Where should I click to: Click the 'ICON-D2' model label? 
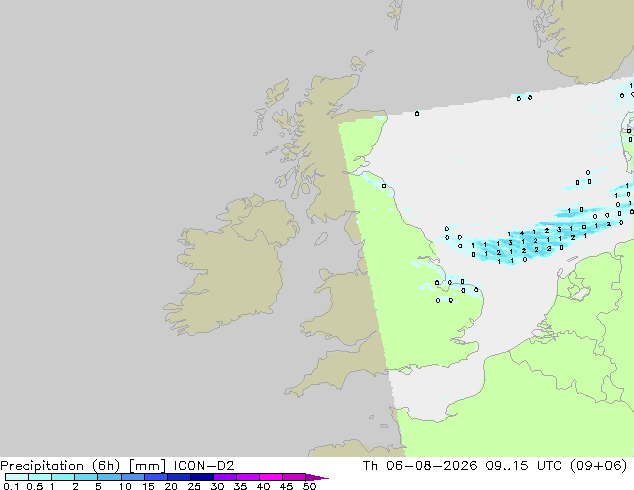pyautogui.click(x=204, y=466)
